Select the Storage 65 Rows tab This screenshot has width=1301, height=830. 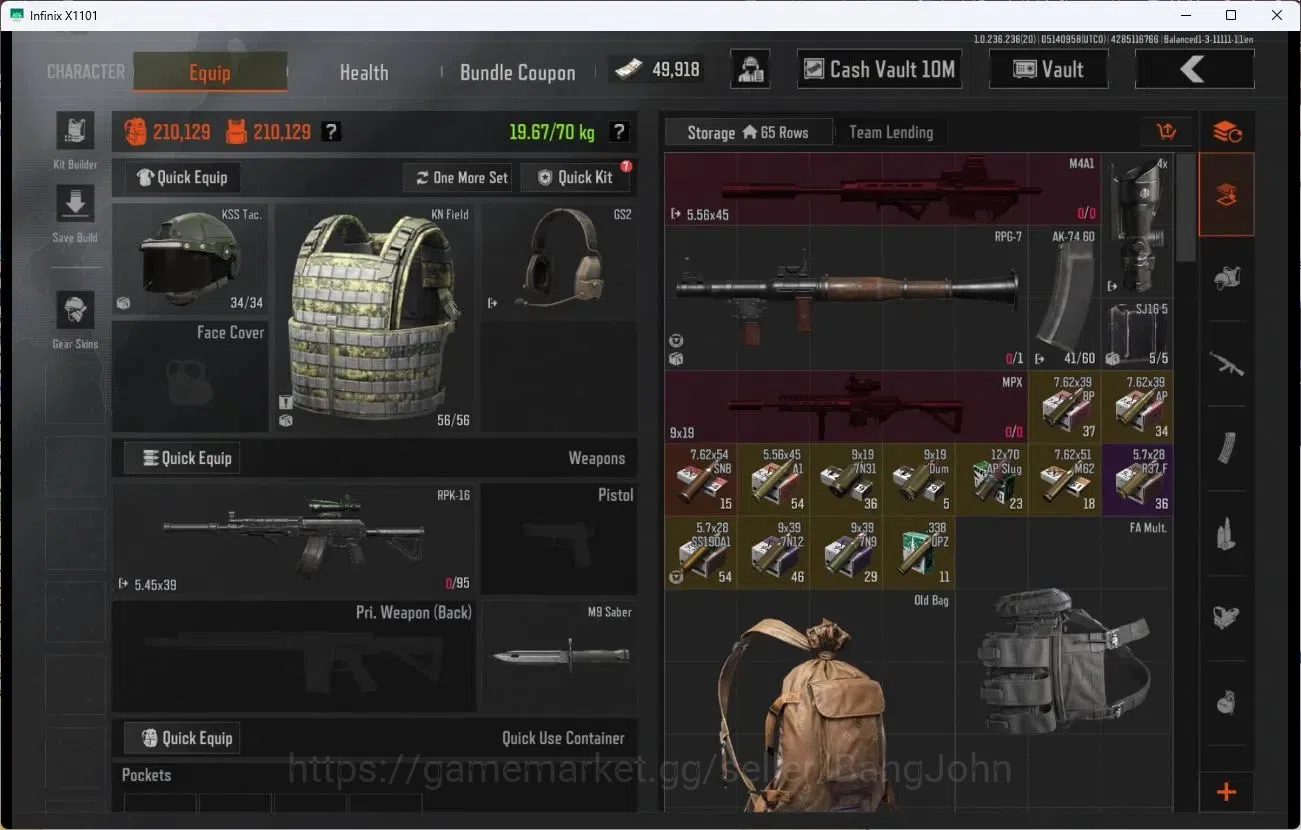[x=749, y=132]
